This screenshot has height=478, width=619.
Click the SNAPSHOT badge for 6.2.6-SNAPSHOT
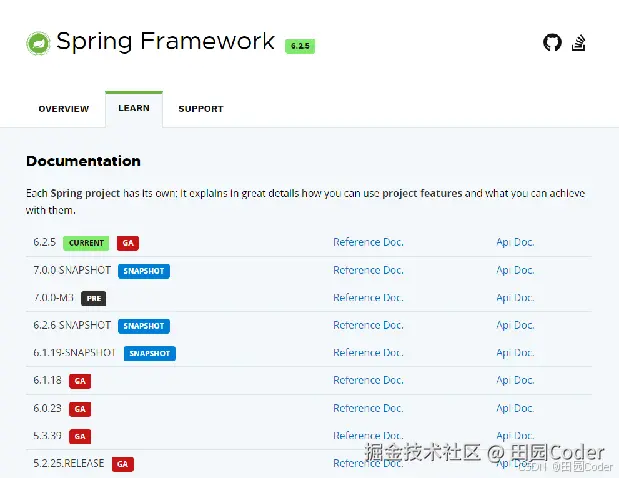144,326
